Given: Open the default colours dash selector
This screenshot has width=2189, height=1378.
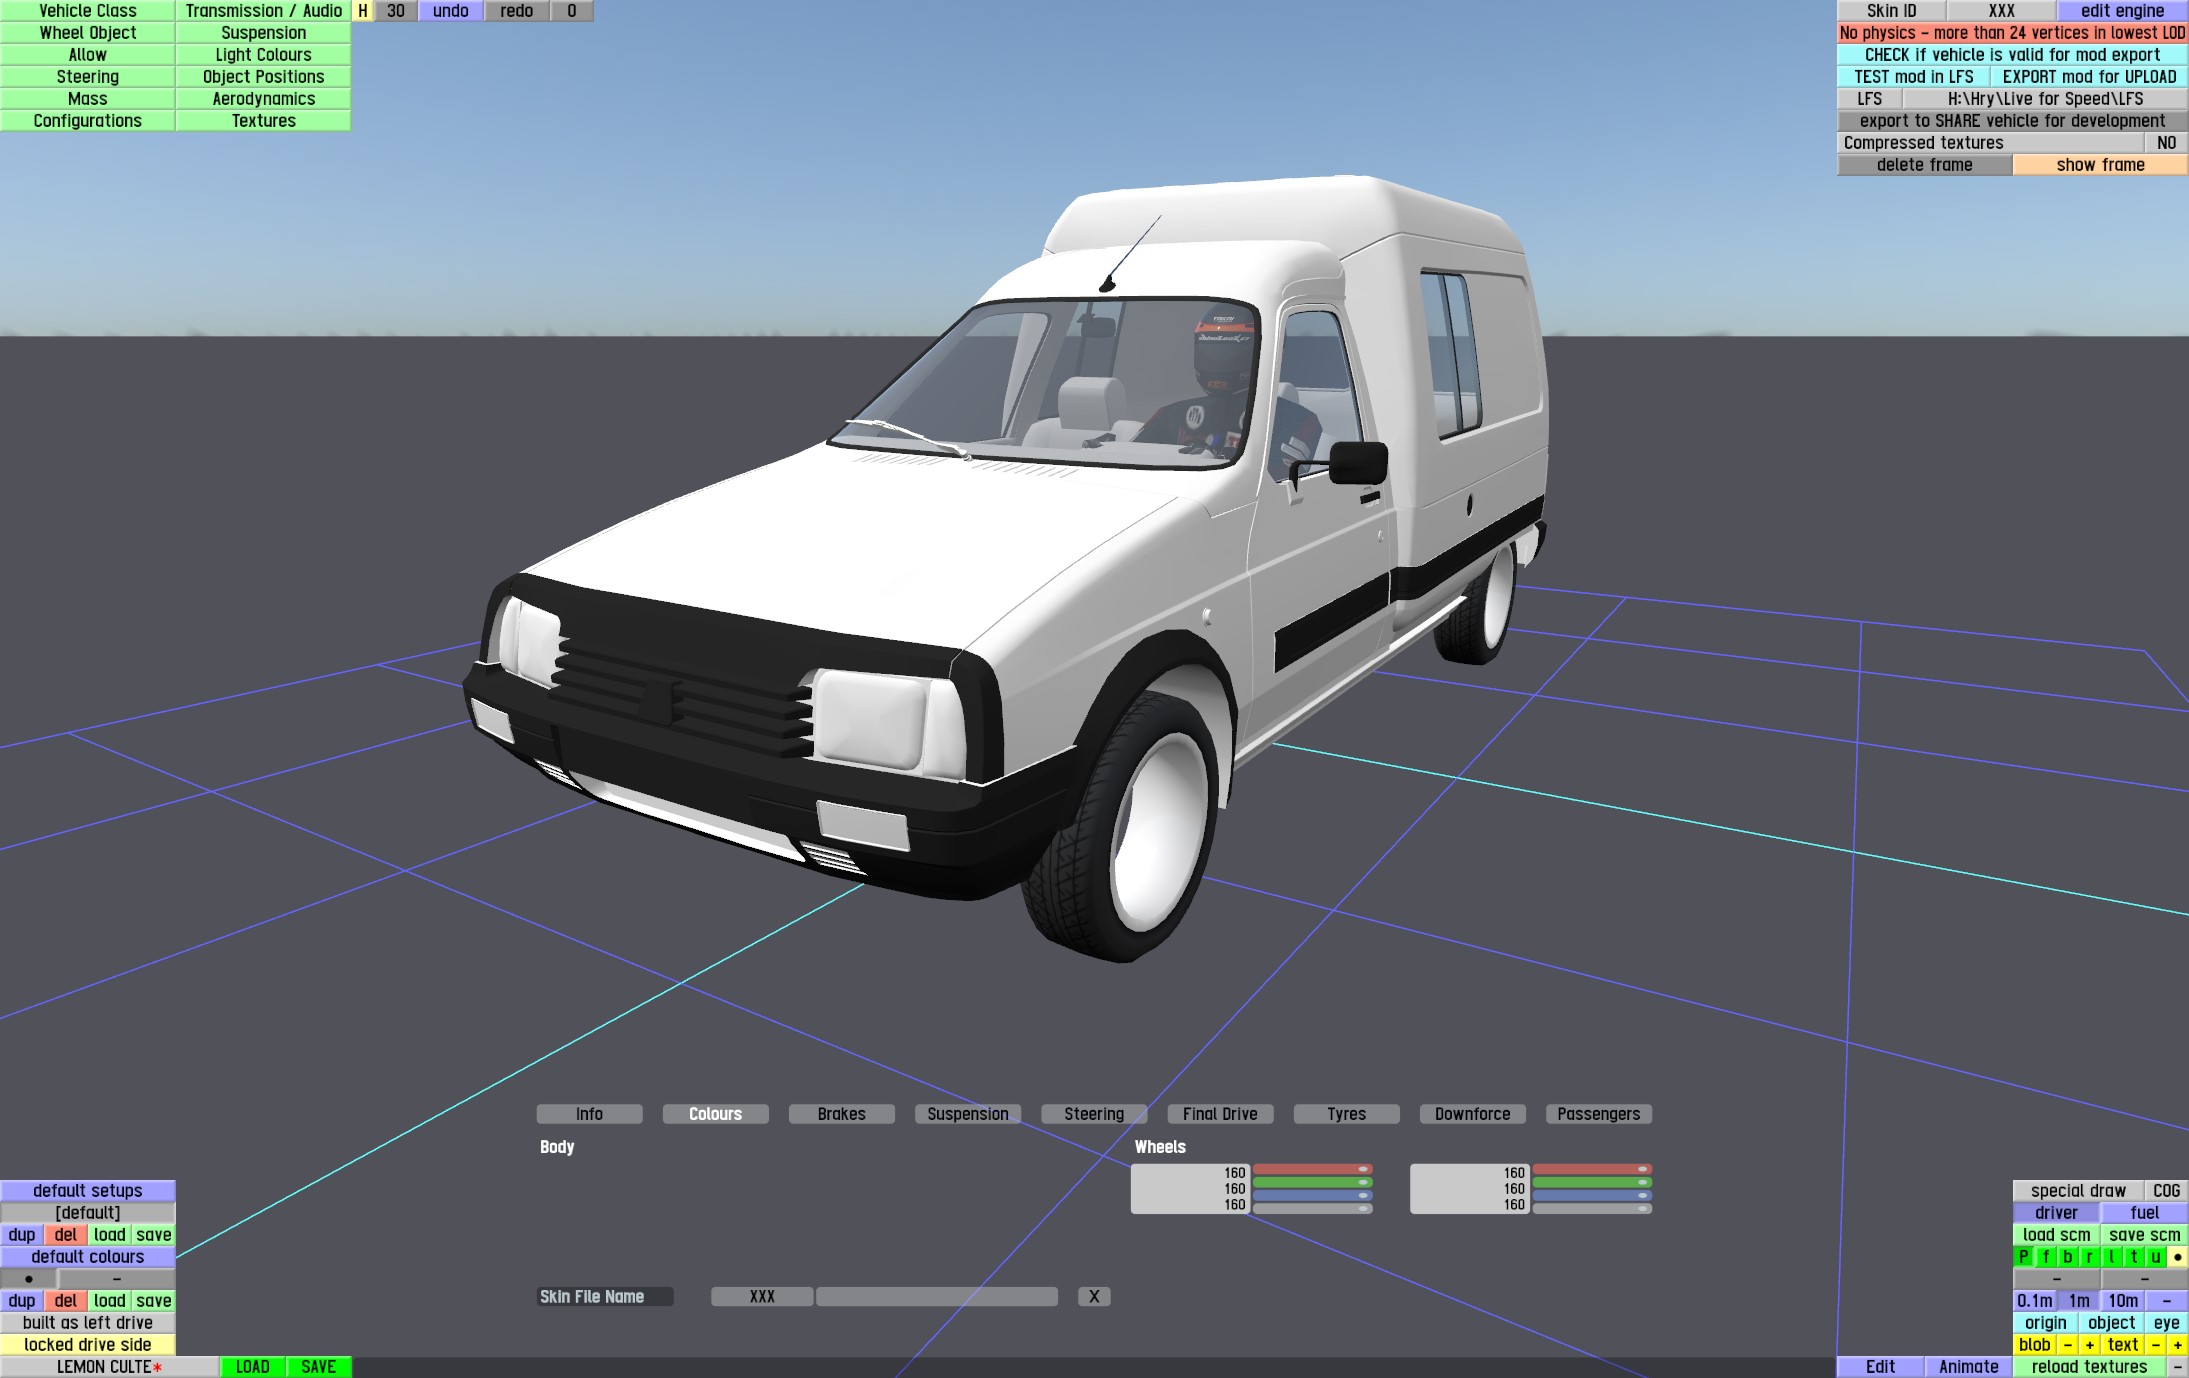Looking at the screenshot, I should pyautogui.click(x=116, y=1279).
